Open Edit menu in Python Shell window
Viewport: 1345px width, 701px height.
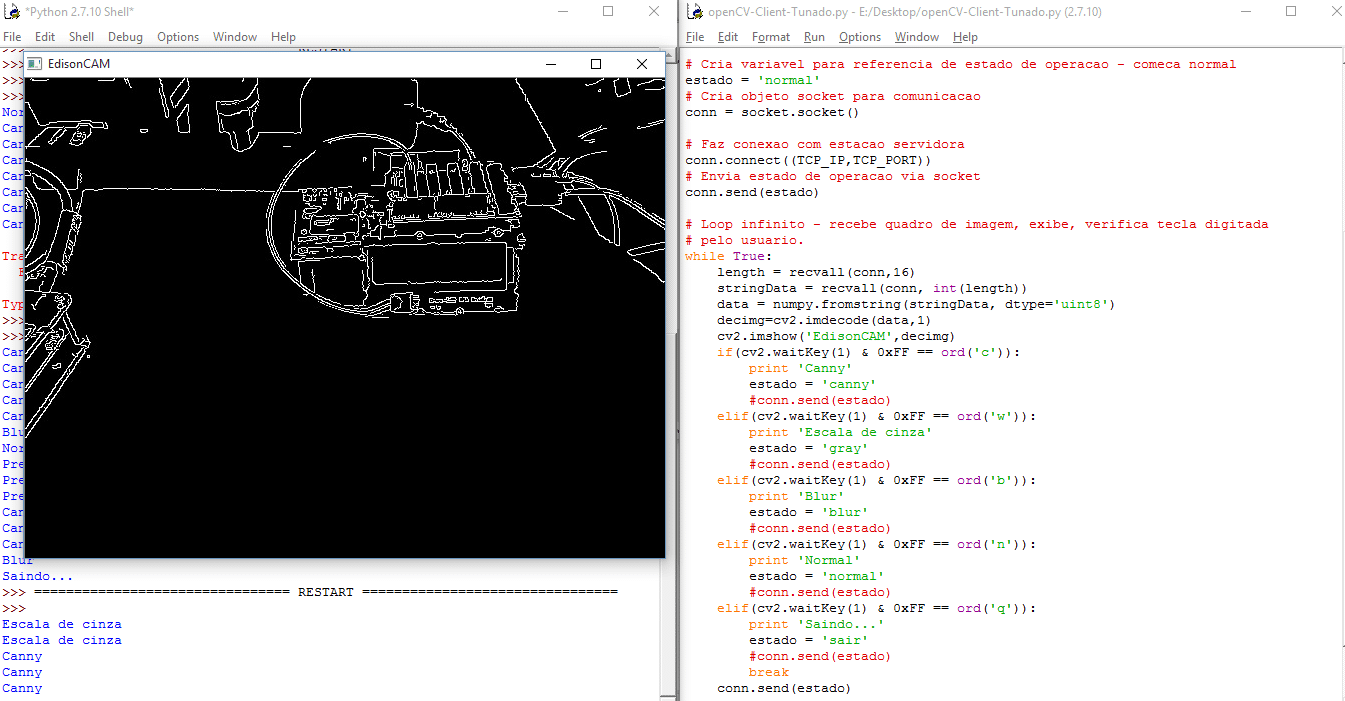(x=45, y=37)
